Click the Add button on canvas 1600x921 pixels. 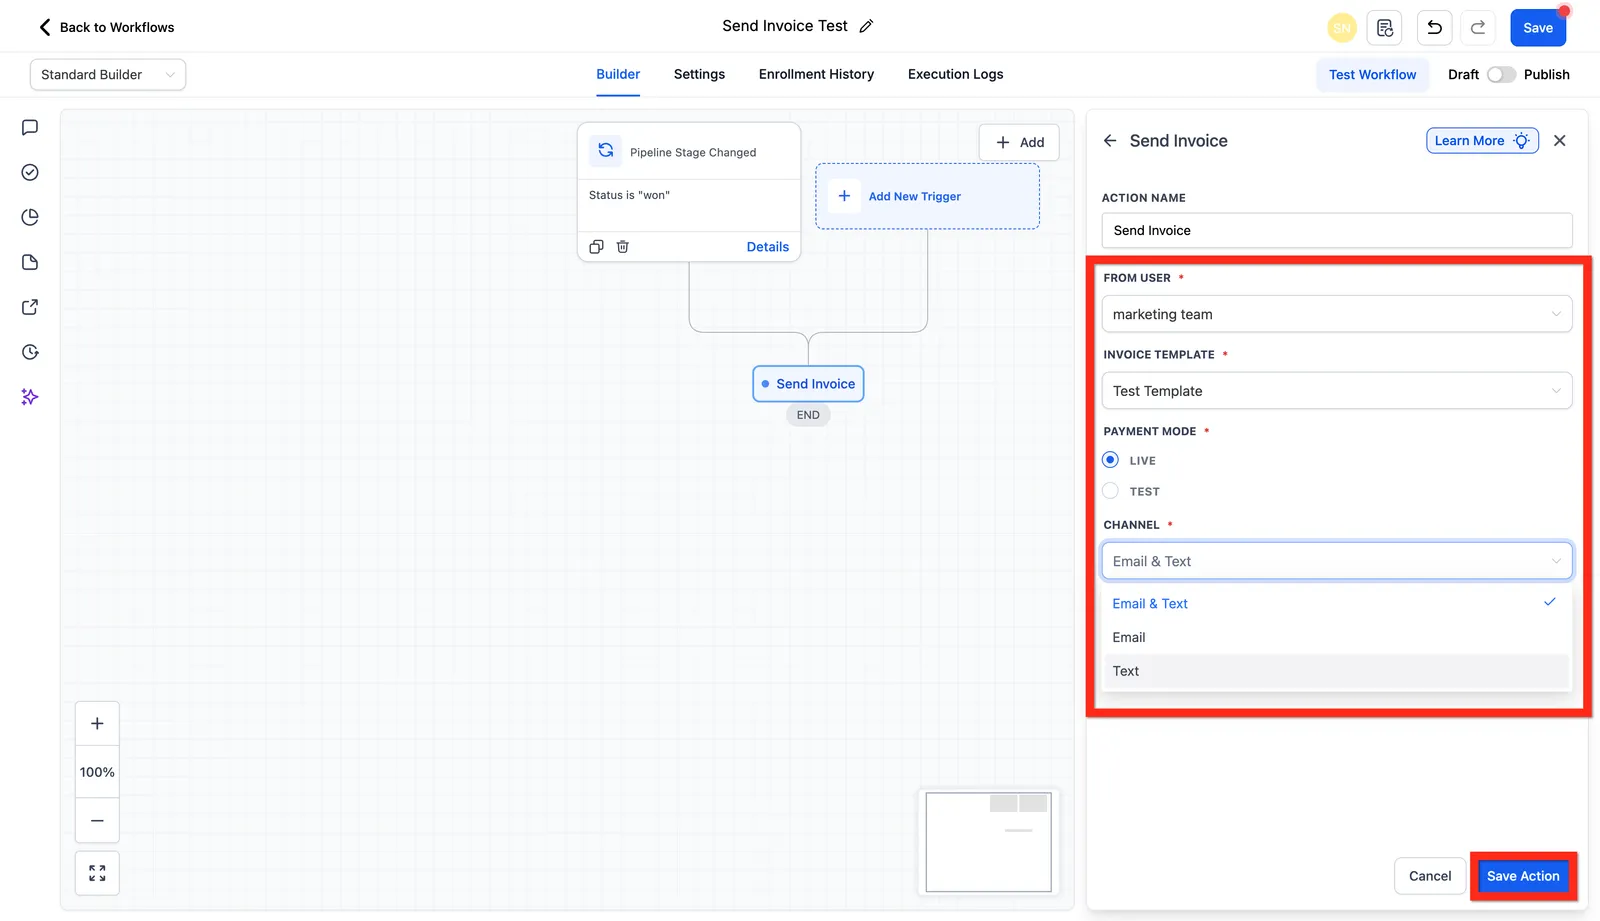click(x=1019, y=142)
